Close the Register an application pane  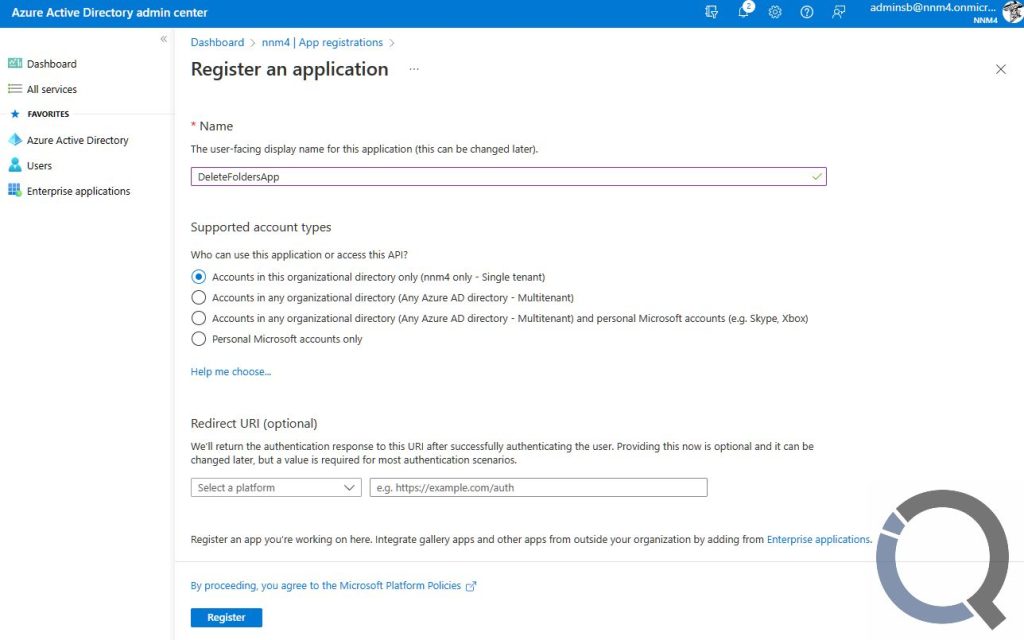coord(1000,69)
